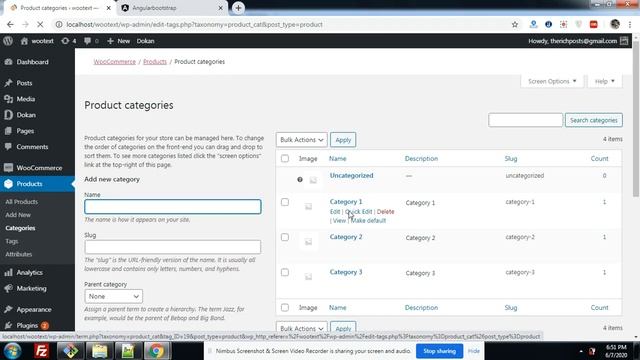640x360 pixels.
Task: Open Marketing in sidebar
Action: coord(31,288)
